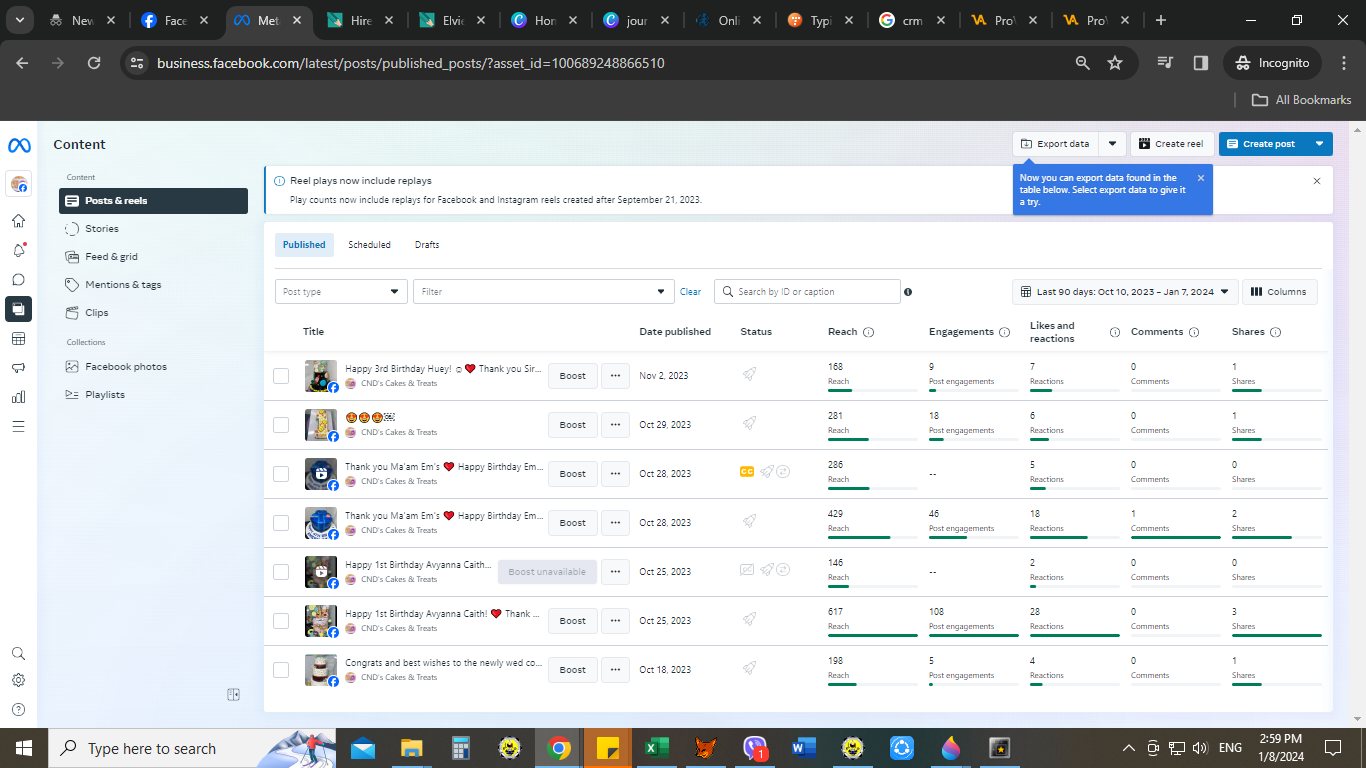Click the Create reel button
Viewport: 1366px width, 768px height.
point(1172,144)
